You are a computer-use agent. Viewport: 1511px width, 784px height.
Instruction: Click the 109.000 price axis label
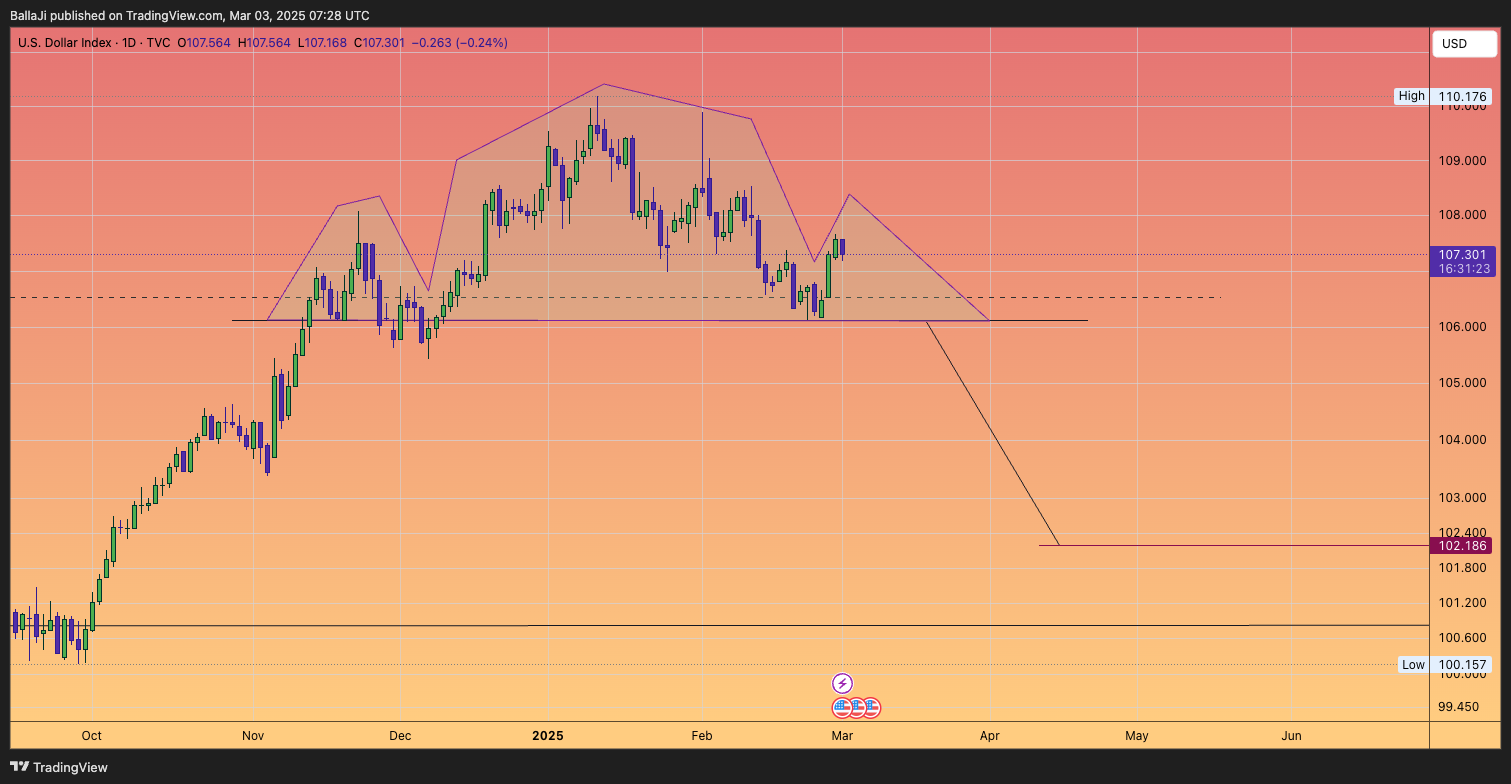click(1461, 161)
